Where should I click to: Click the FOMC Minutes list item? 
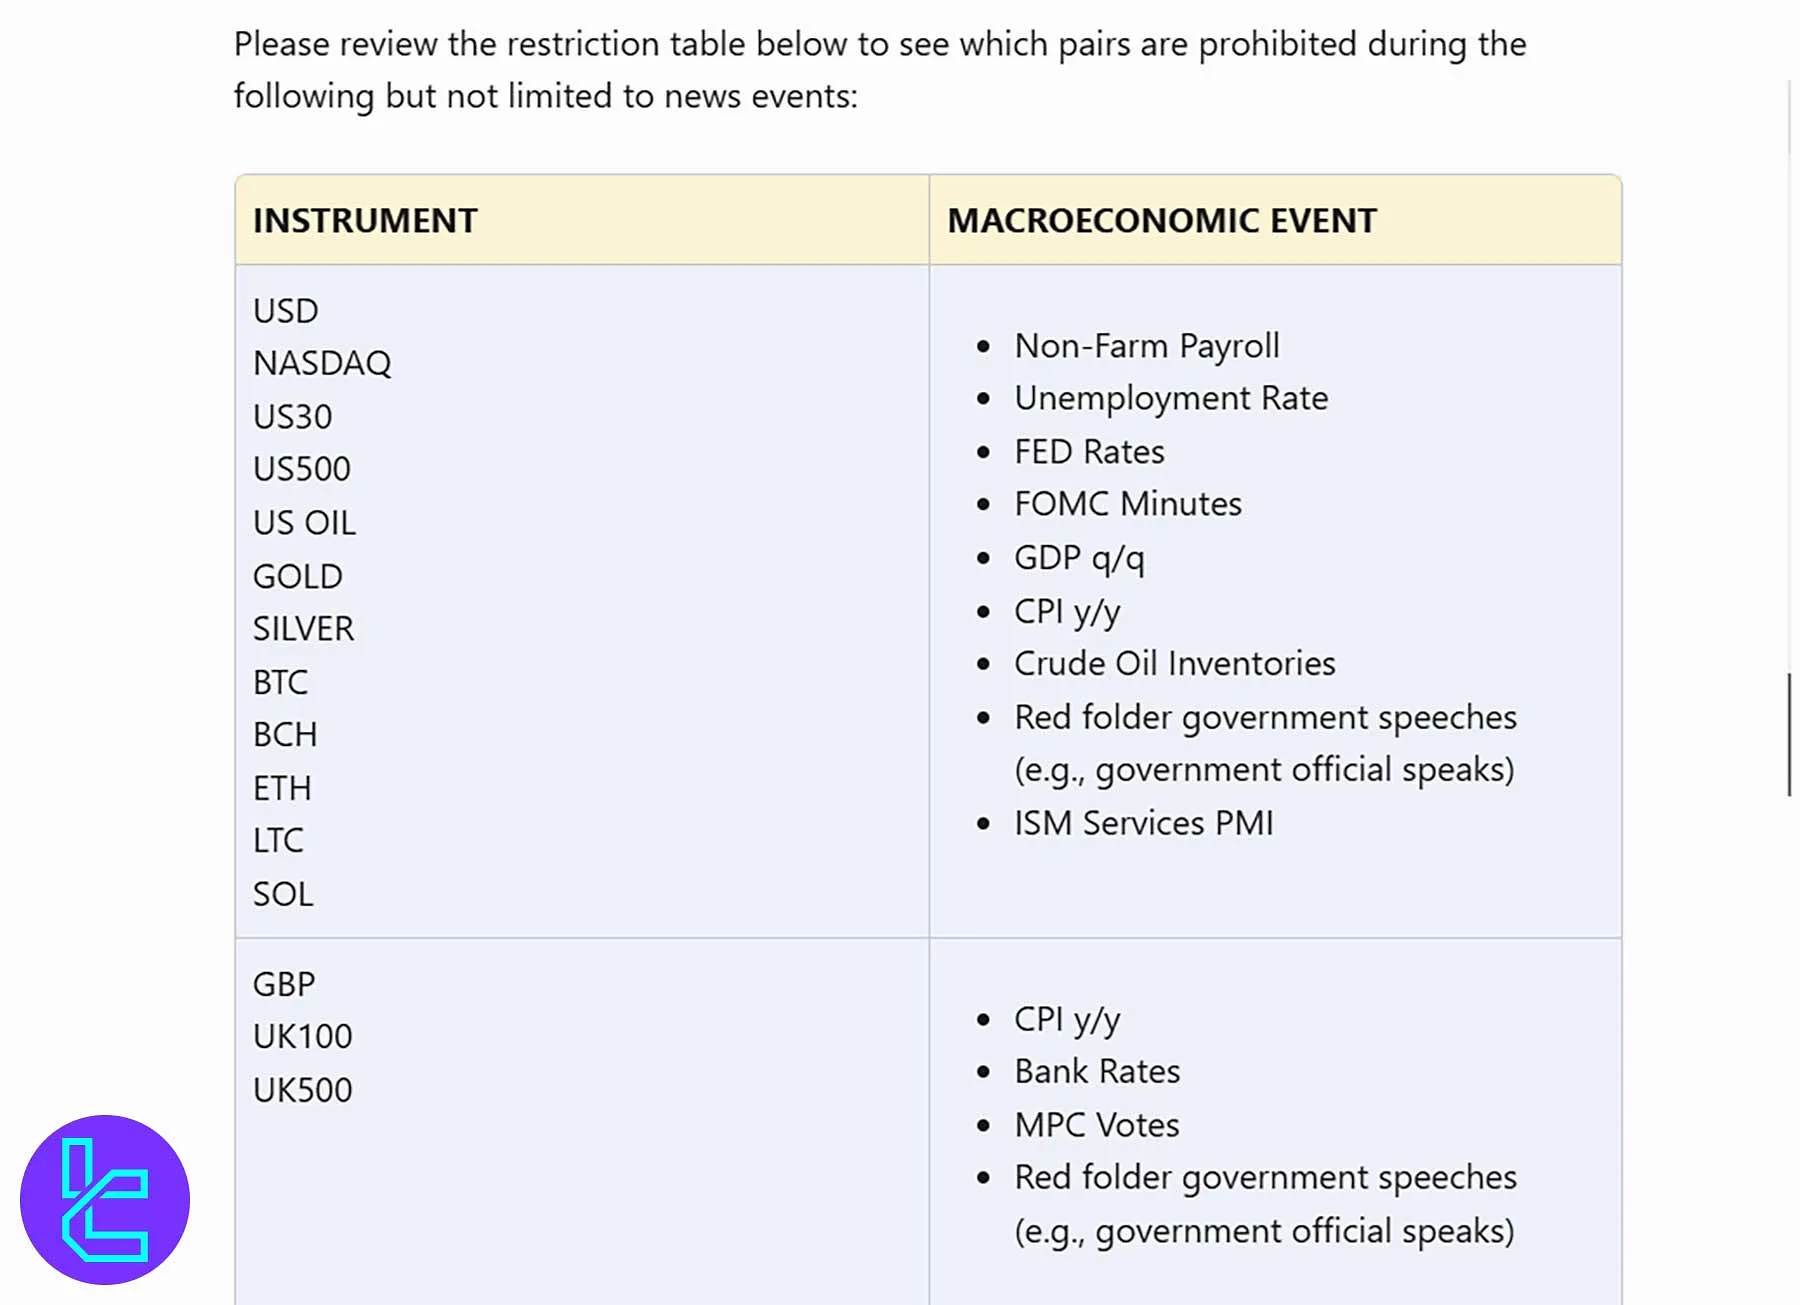point(1127,504)
